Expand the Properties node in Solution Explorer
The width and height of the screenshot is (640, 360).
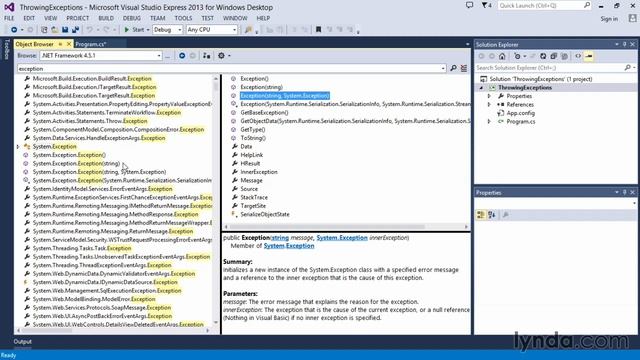tap(489, 96)
